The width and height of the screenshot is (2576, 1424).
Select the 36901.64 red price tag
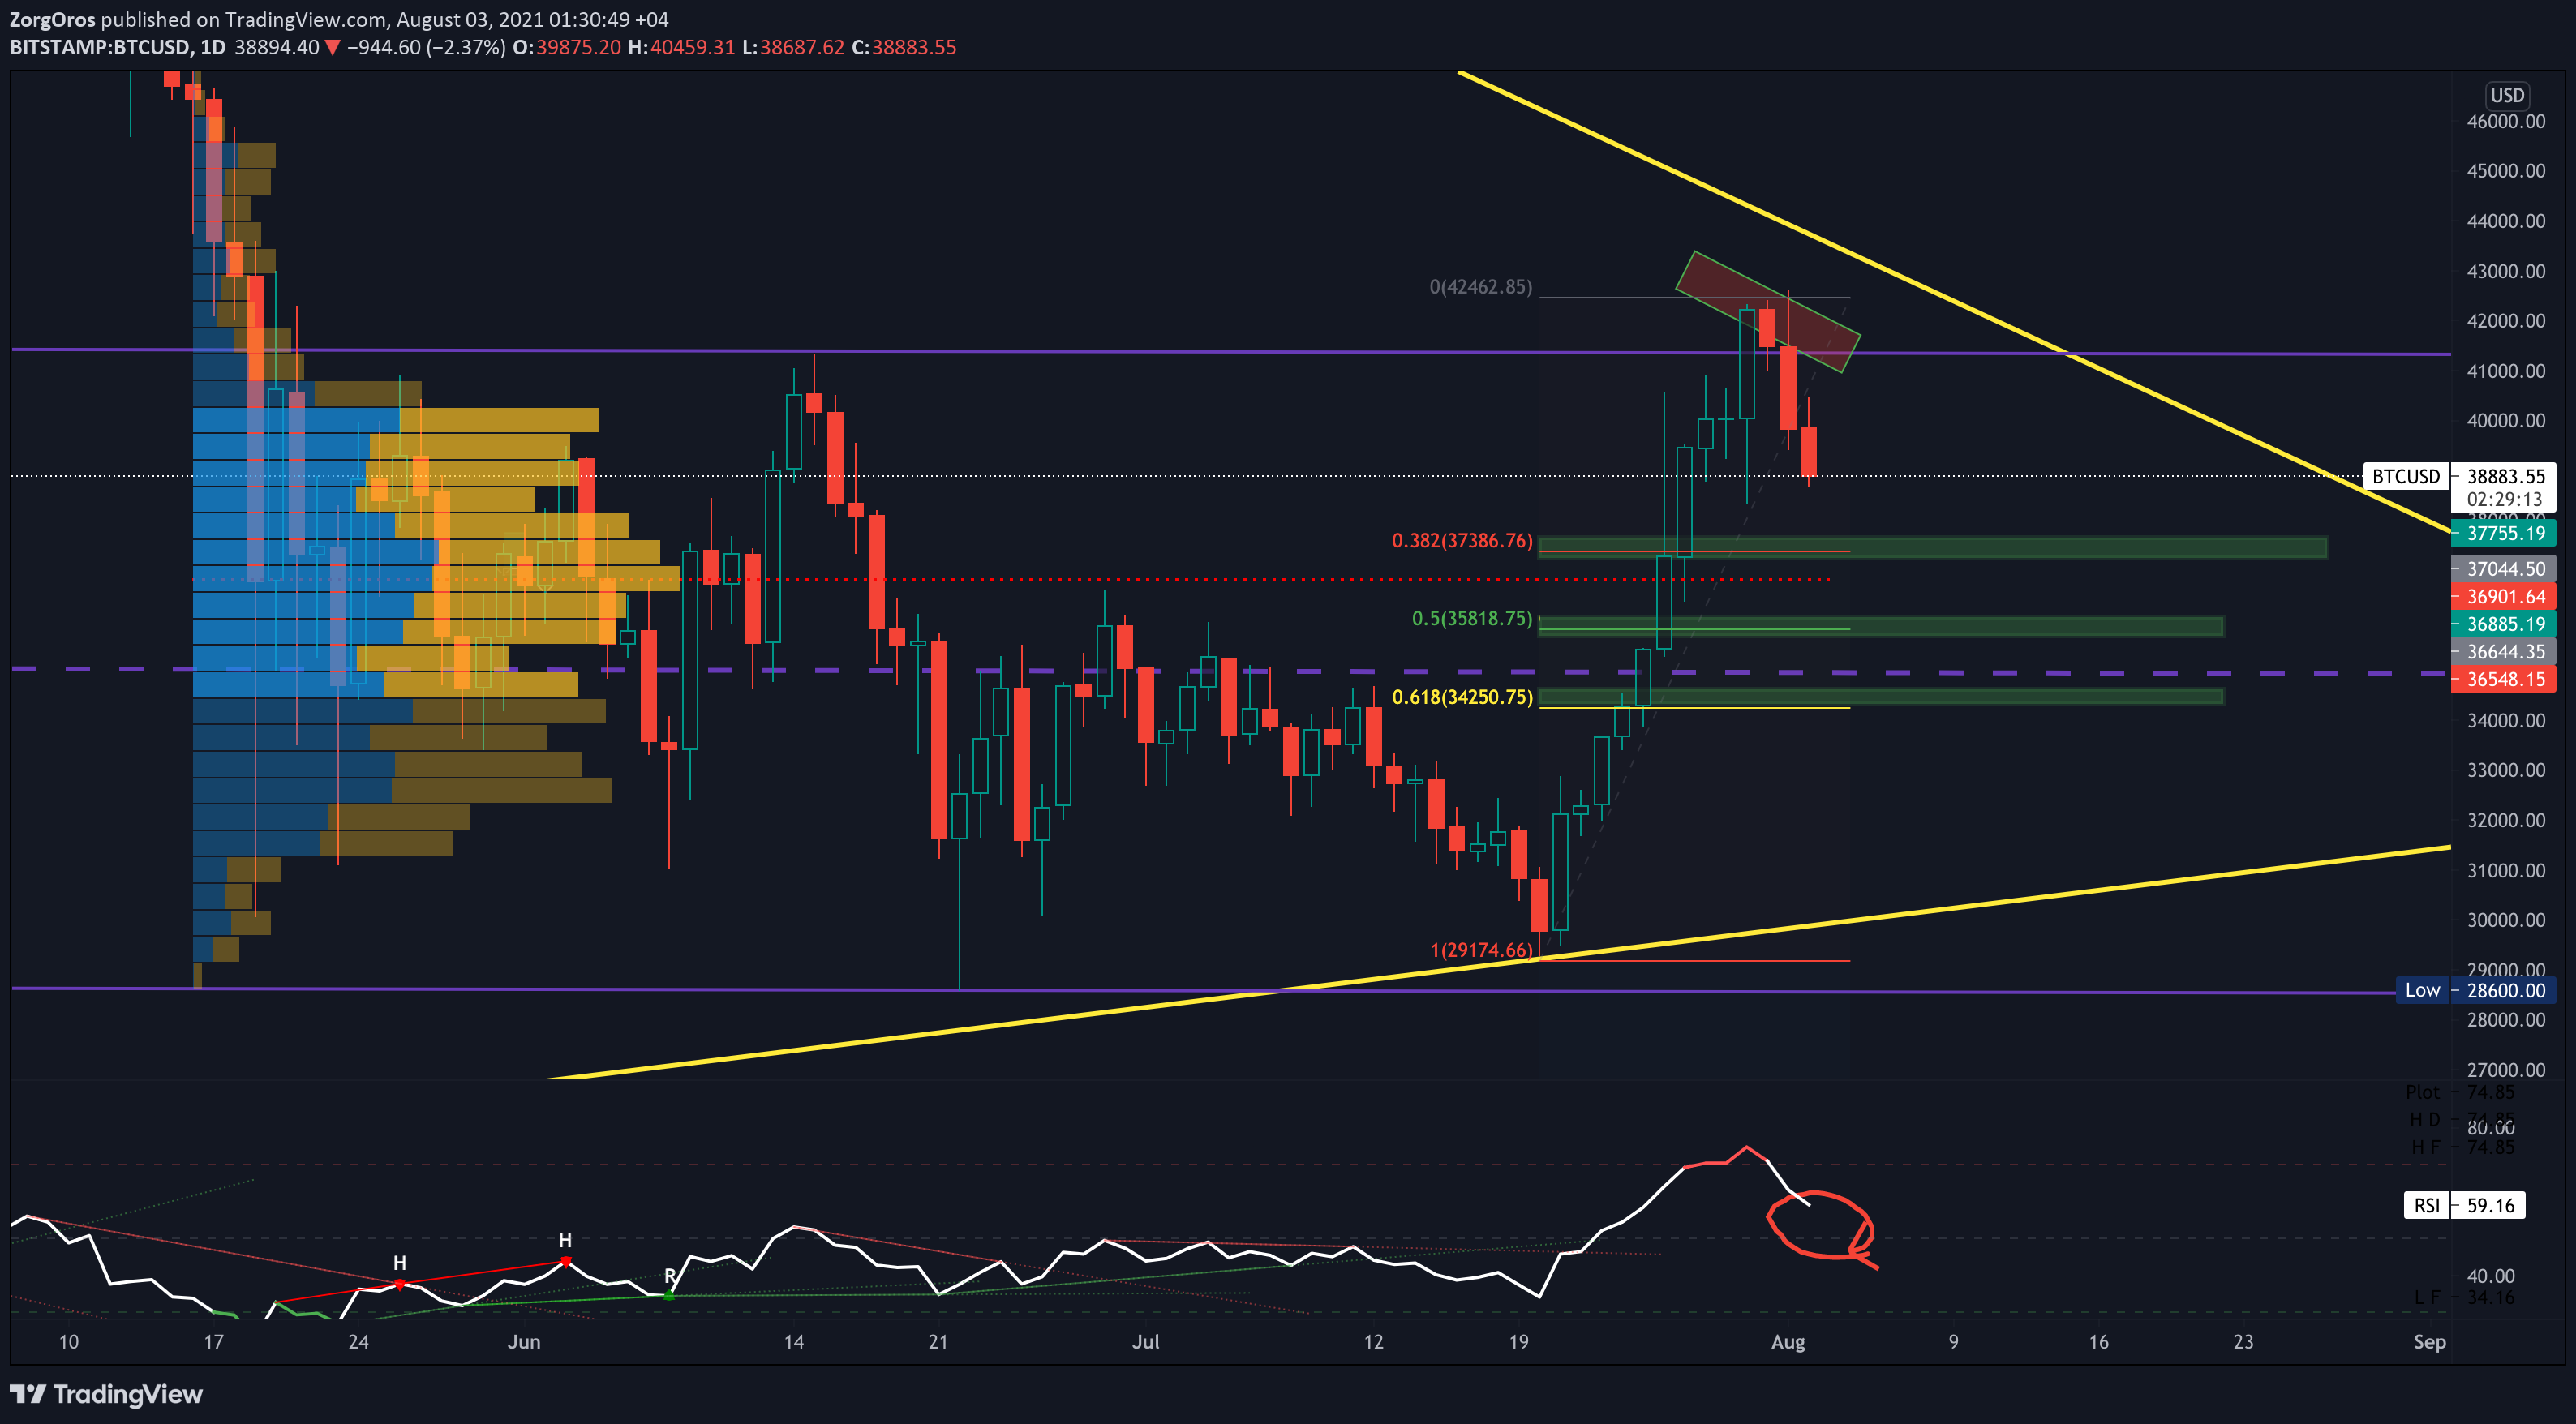coord(2504,596)
